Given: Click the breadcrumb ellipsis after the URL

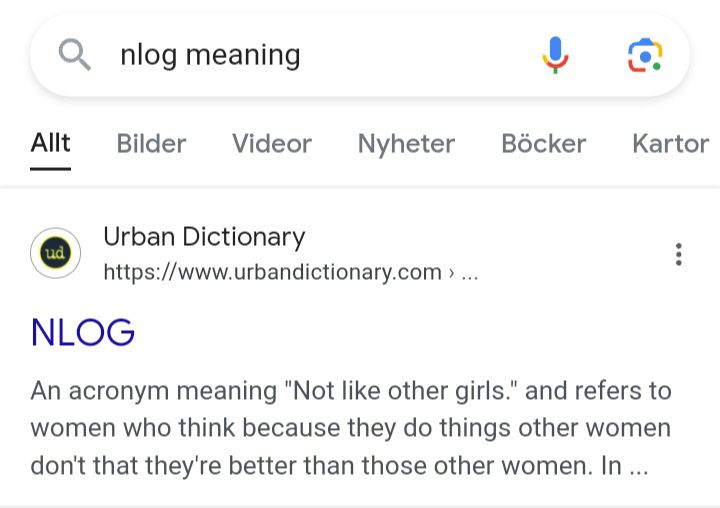Looking at the screenshot, I should [x=469, y=273].
